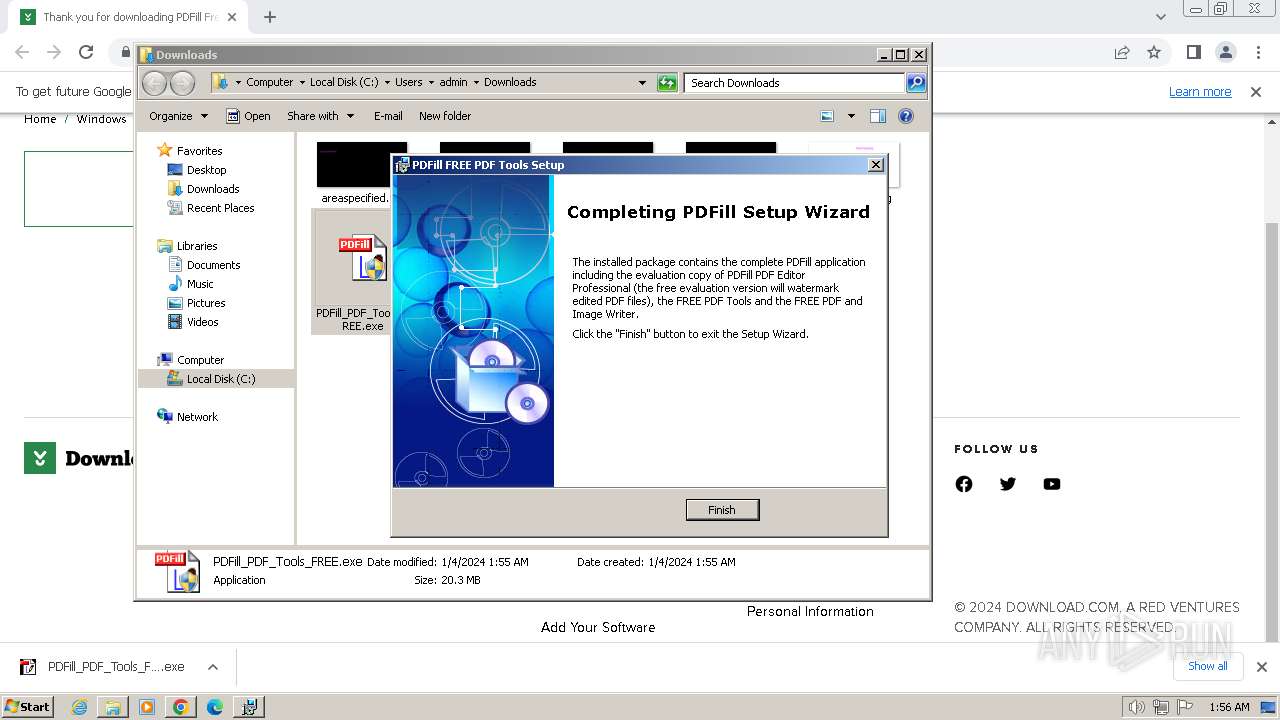Open Google Chrome taskbar icon
The image size is (1280, 720).
tap(180, 707)
